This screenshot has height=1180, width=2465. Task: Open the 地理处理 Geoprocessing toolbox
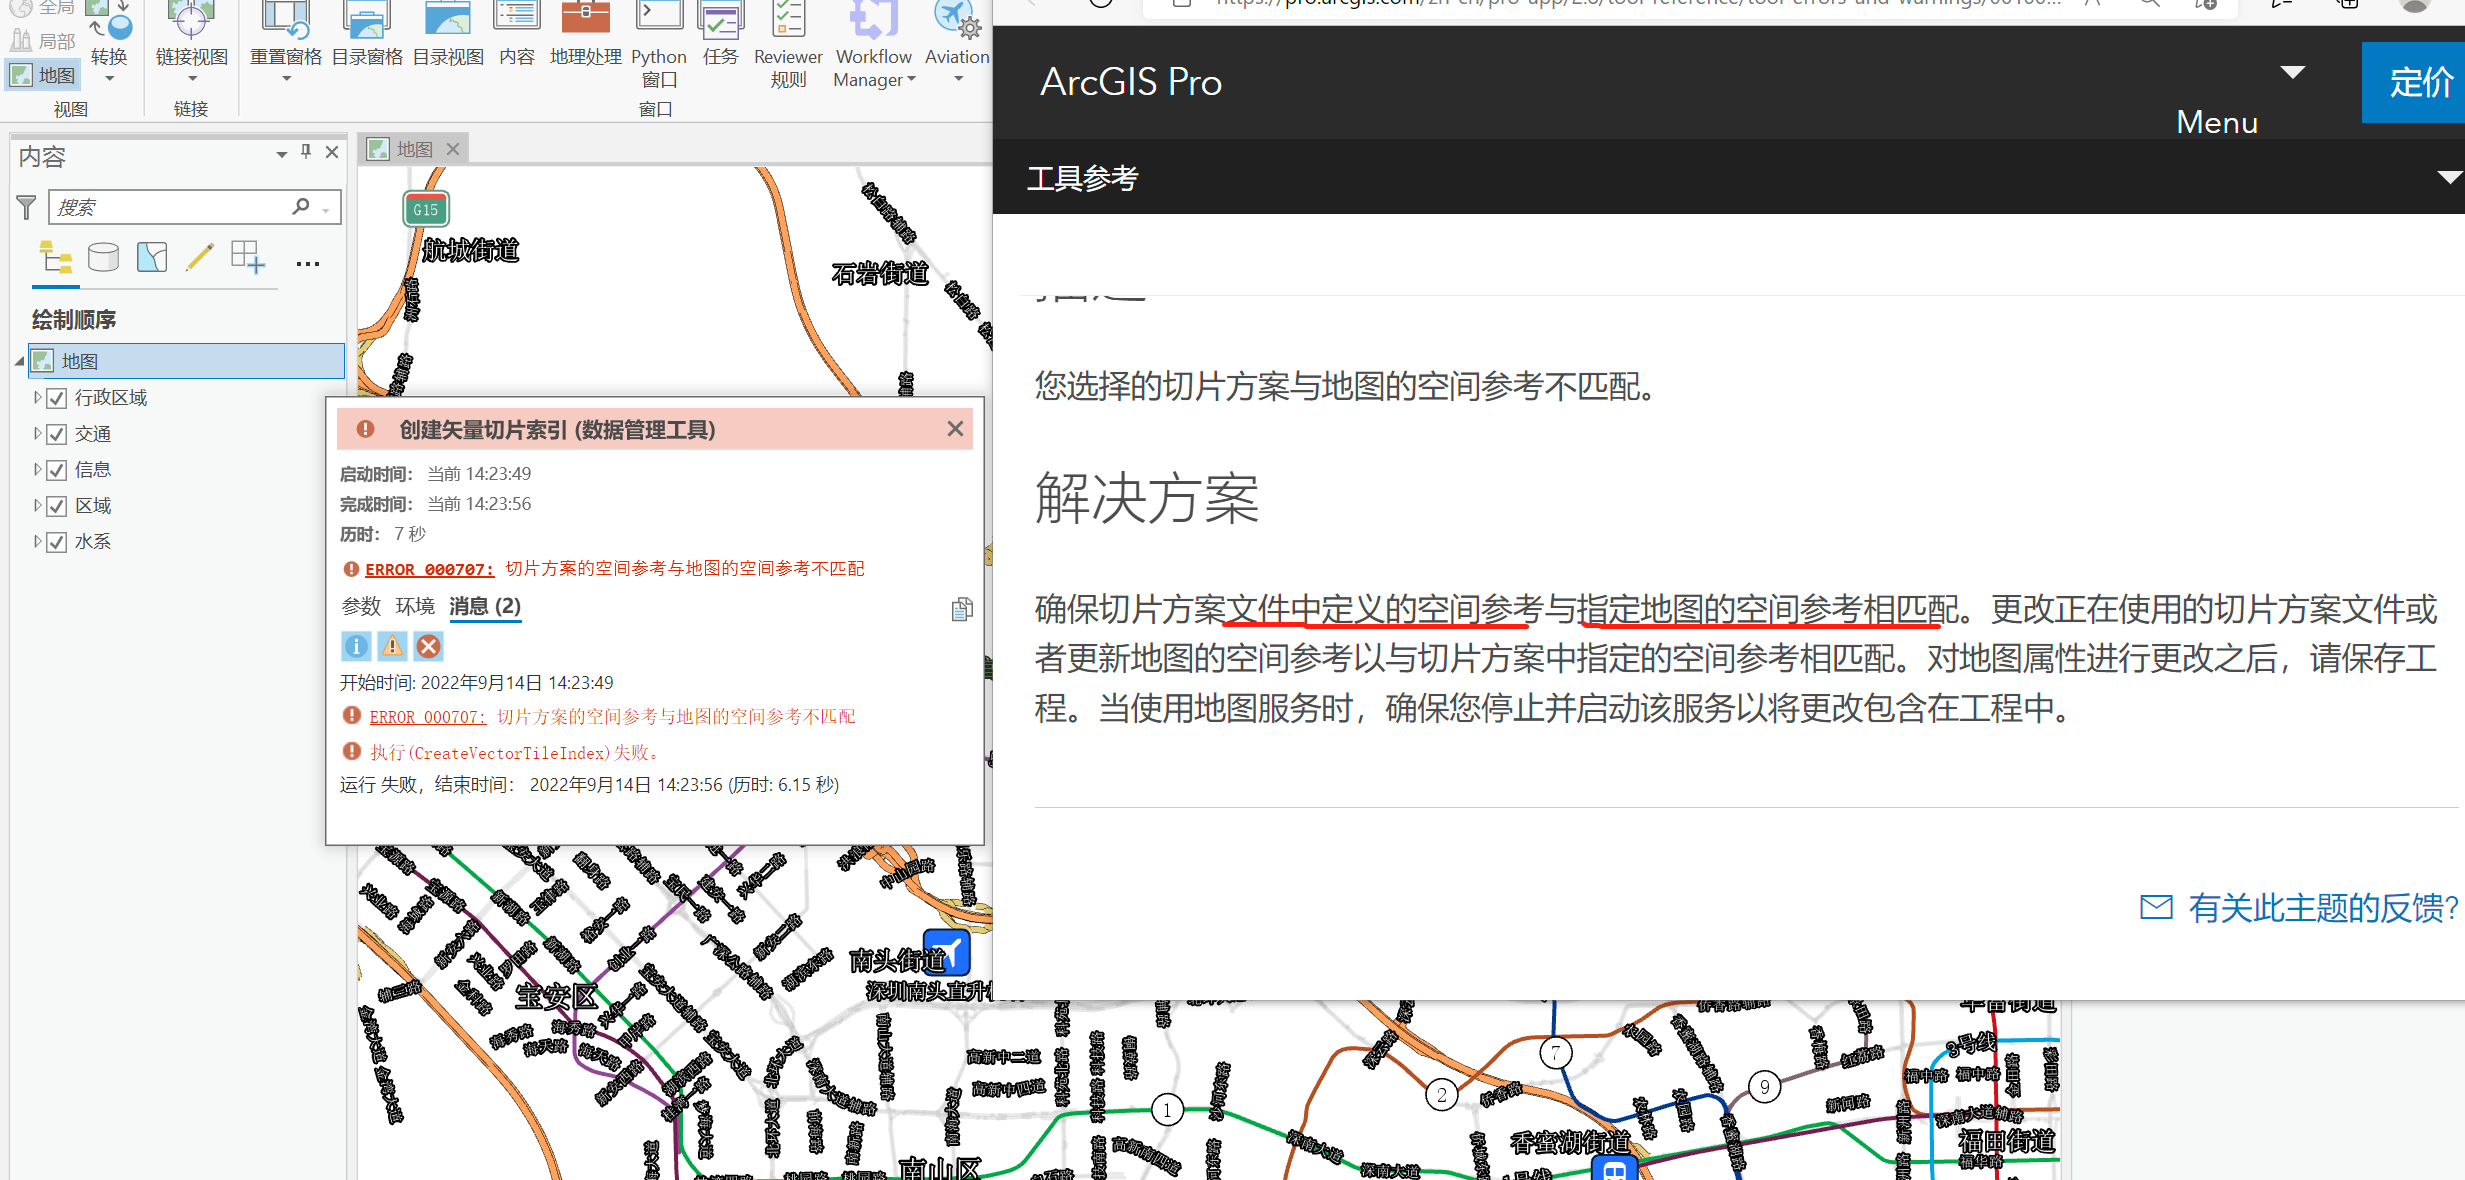[586, 36]
